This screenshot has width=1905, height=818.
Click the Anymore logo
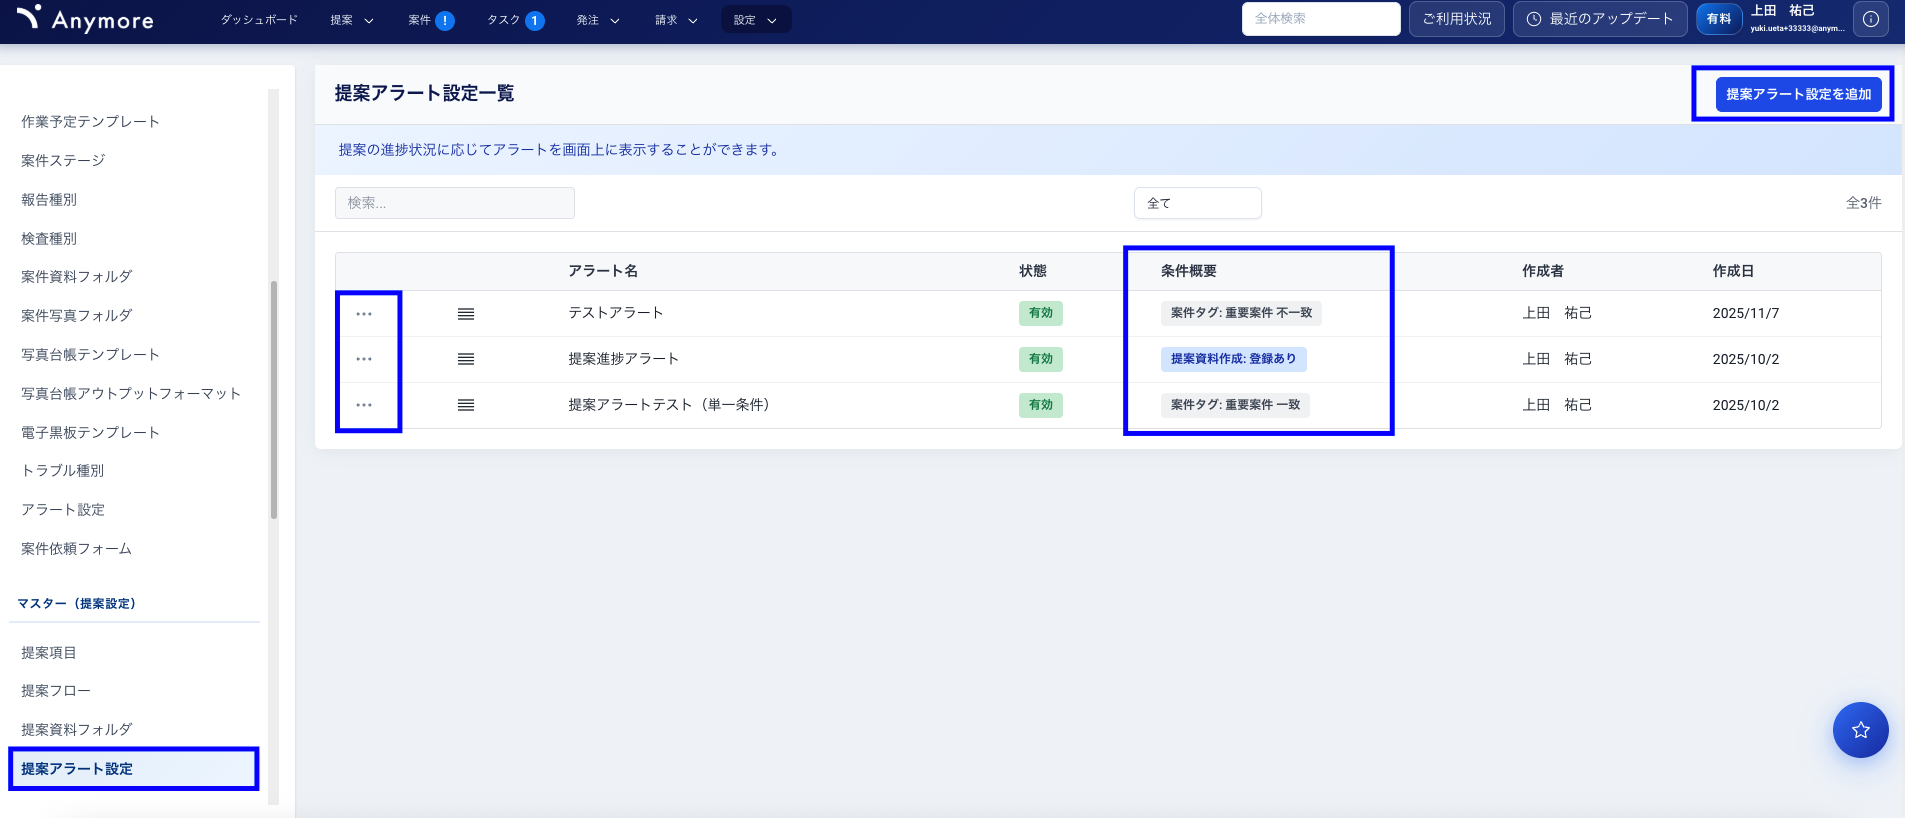click(85, 18)
